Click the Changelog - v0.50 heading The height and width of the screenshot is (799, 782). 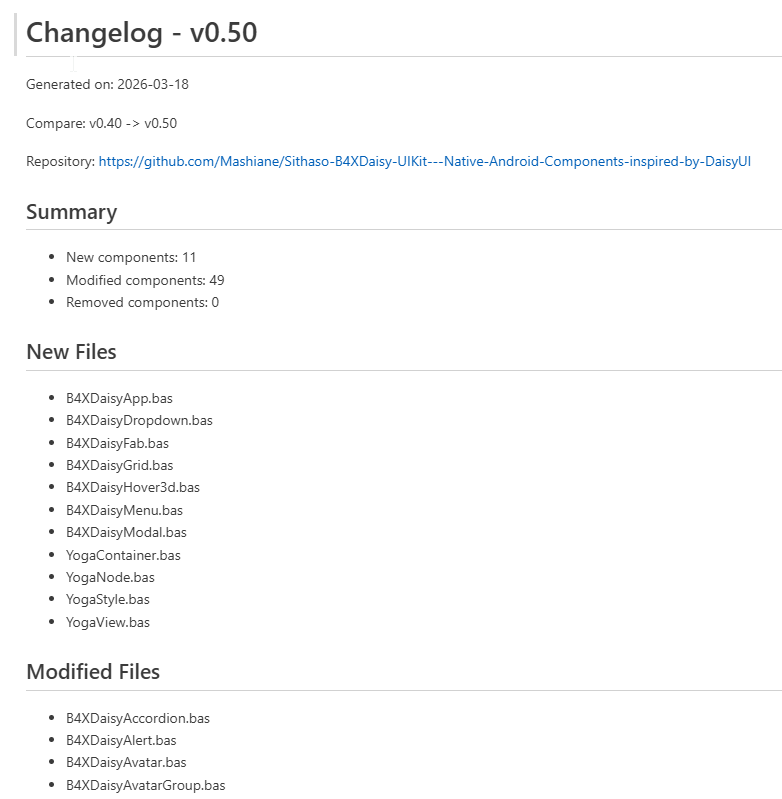[141, 33]
